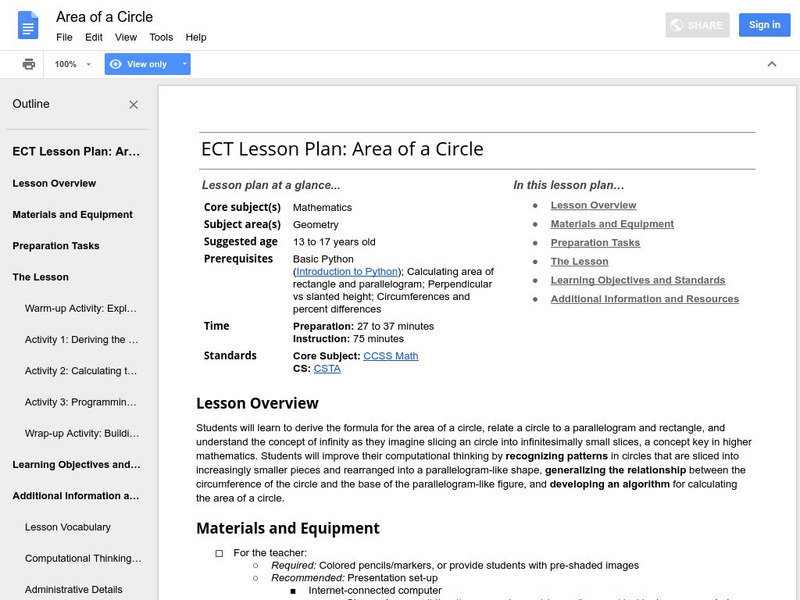
Task: Open the View only mode dropdown arrow
Action: [184, 64]
